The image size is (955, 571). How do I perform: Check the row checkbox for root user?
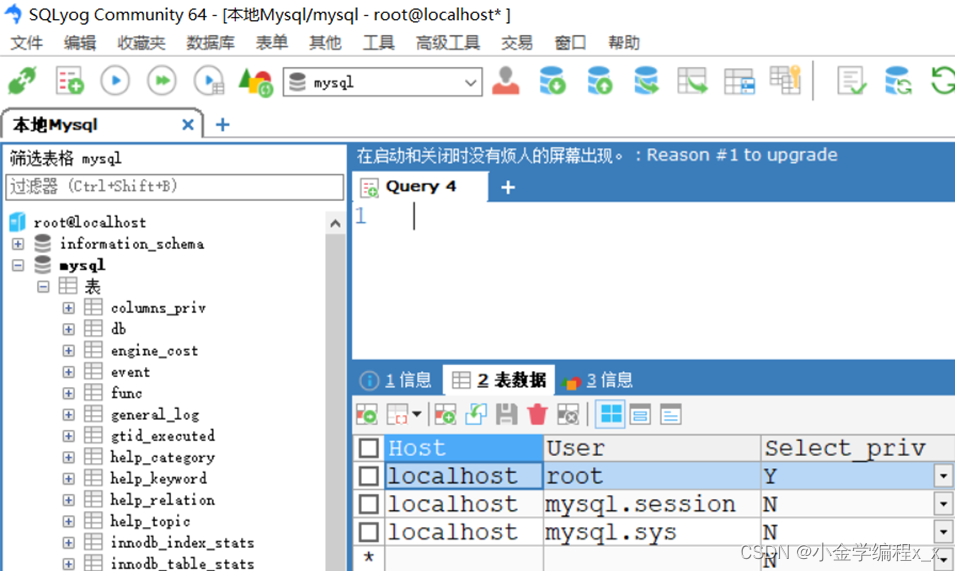pyautogui.click(x=368, y=476)
